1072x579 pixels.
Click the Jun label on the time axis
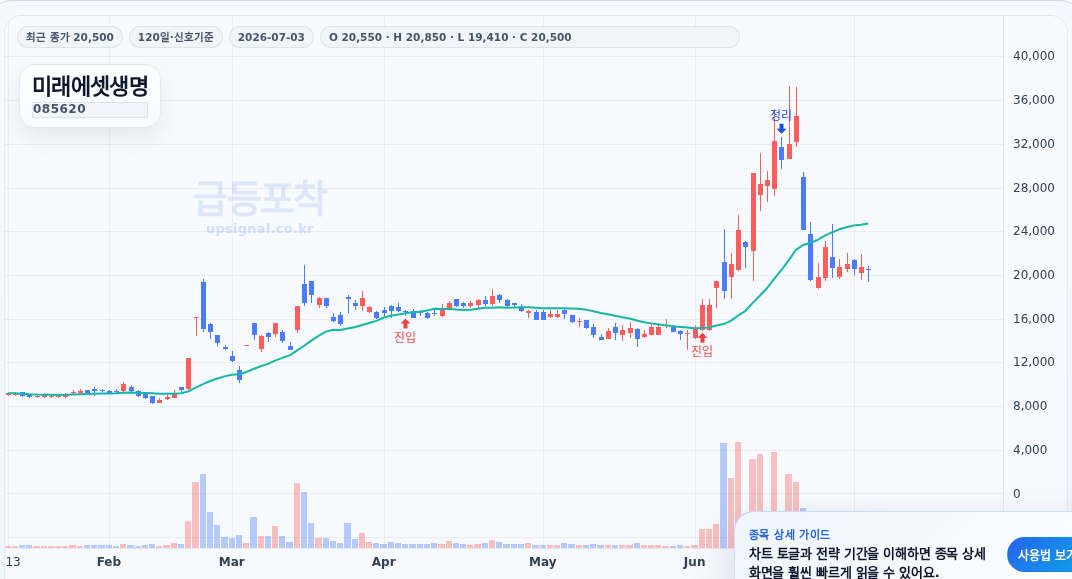coord(694,562)
